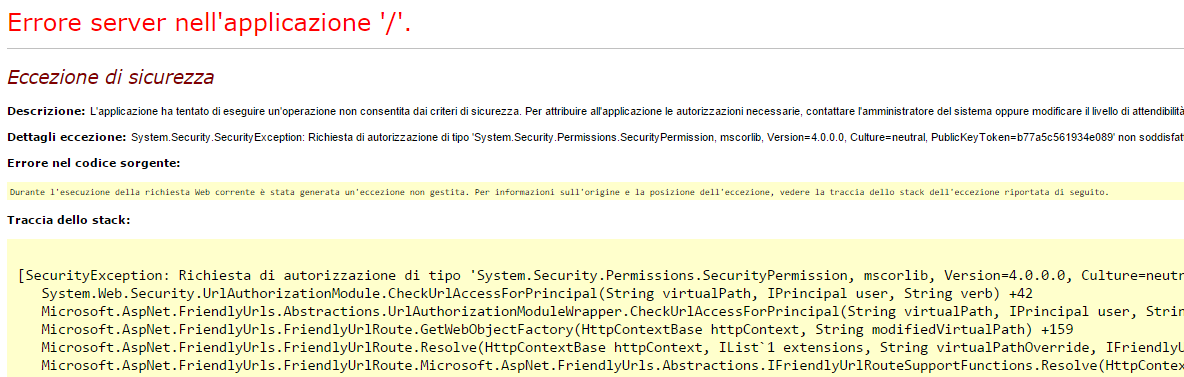Select the heading "Errore server nell'applicazione '/'."
The height and width of the screenshot is (377, 1184).
(209, 23)
